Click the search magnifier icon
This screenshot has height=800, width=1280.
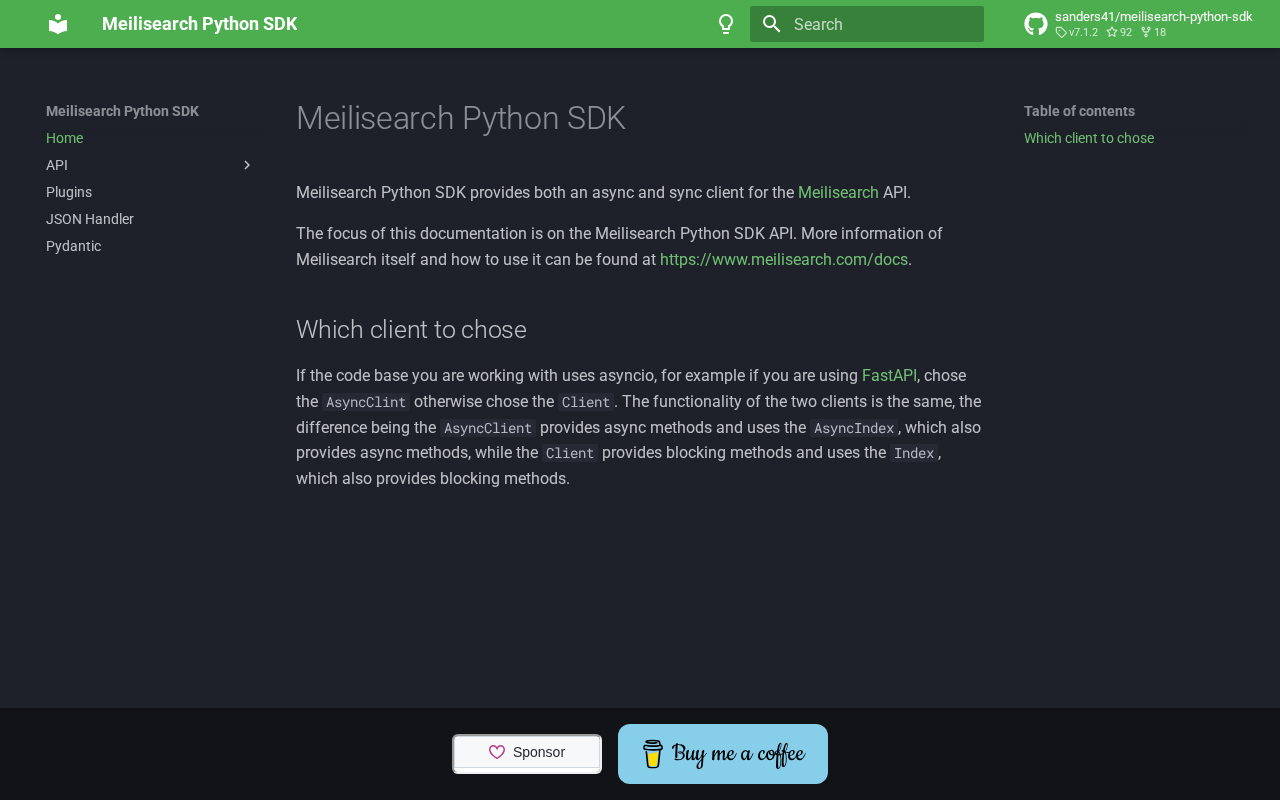(771, 24)
